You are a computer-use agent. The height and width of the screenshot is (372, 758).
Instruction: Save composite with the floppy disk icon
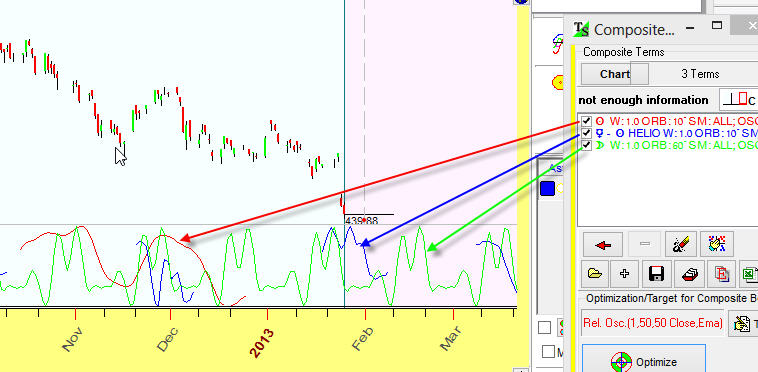click(x=656, y=274)
